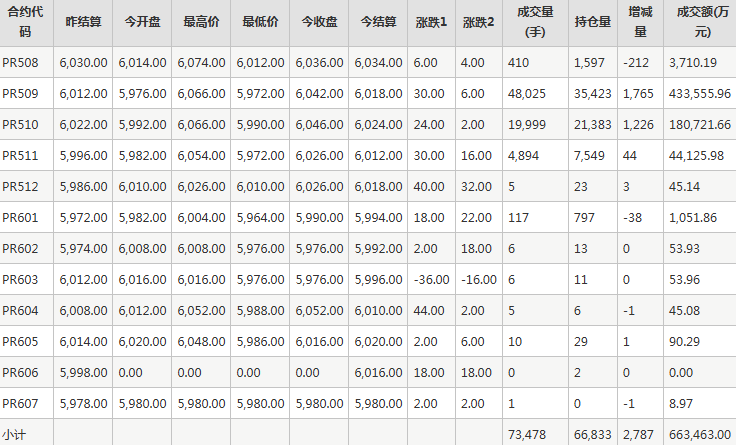The height and width of the screenshot is (445, 736).
Task: Click PR603 change value -16.00
Action: point(479,279)
